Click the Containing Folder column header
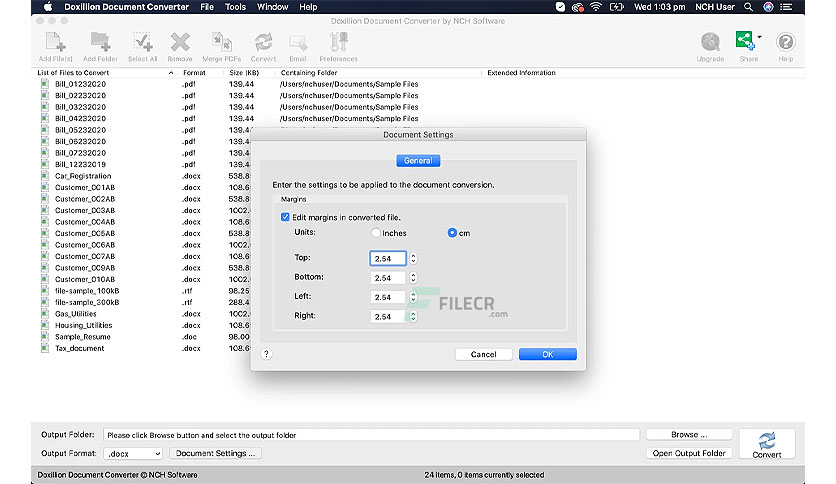Image resolution: width=836 pixels, height=484 pixels. coord(309,72)
